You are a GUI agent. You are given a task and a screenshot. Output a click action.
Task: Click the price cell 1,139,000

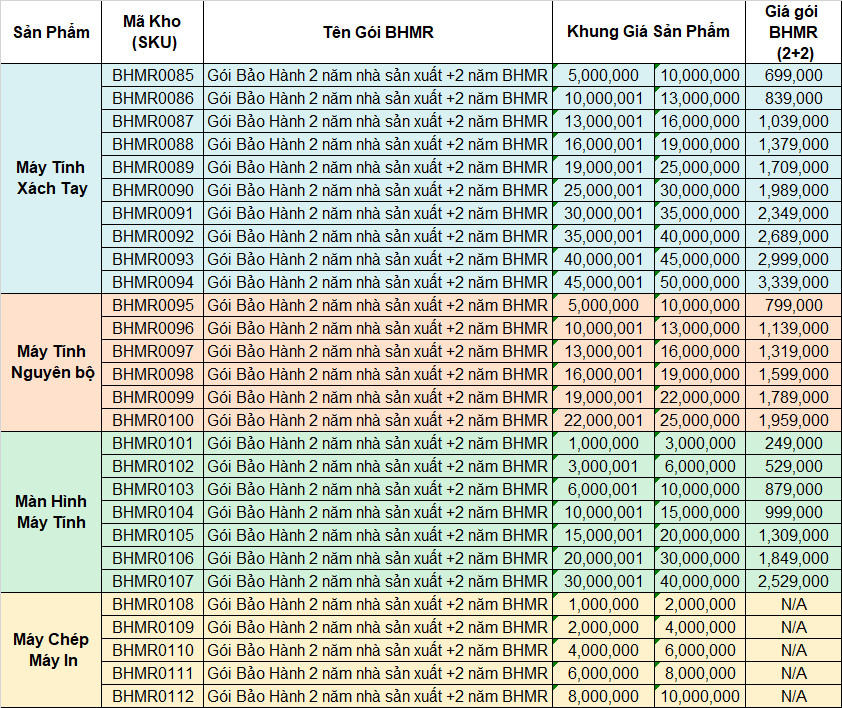(x=793, y=328)
